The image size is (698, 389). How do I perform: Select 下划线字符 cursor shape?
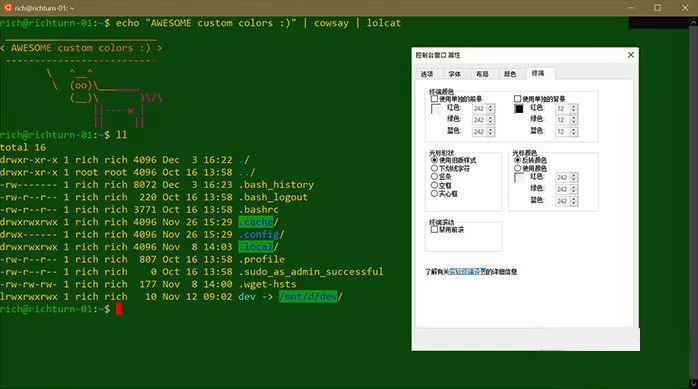click(x=434, y=168)
